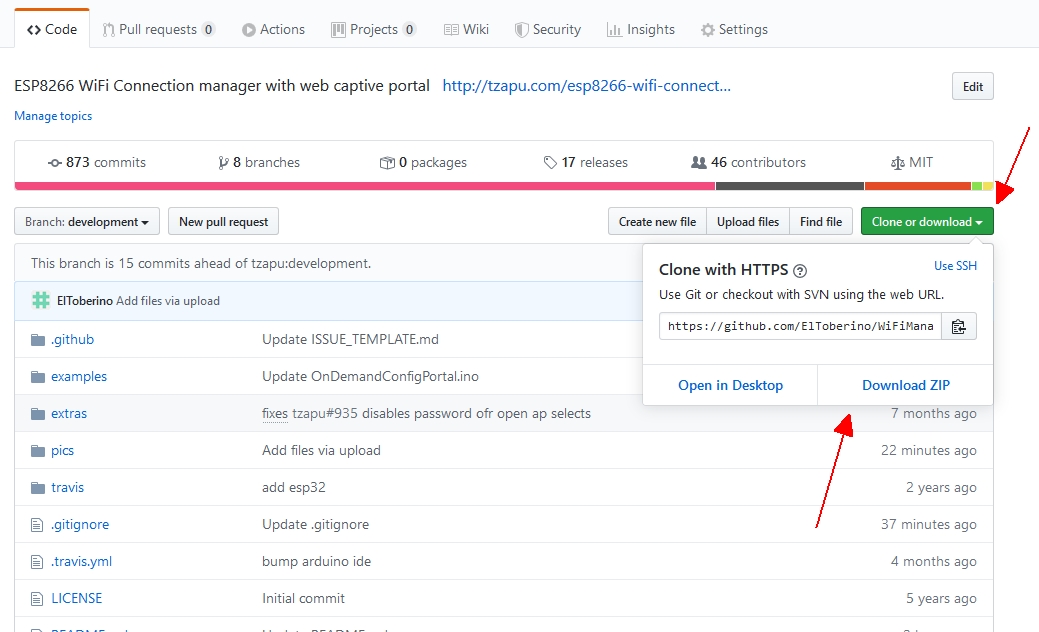Click New pull request button
The image size is (1039, 632).
[x=223, y=221]
